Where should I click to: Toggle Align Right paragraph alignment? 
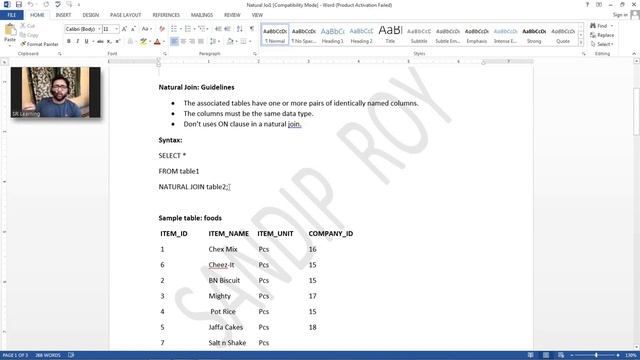click(x=192, y=41)
